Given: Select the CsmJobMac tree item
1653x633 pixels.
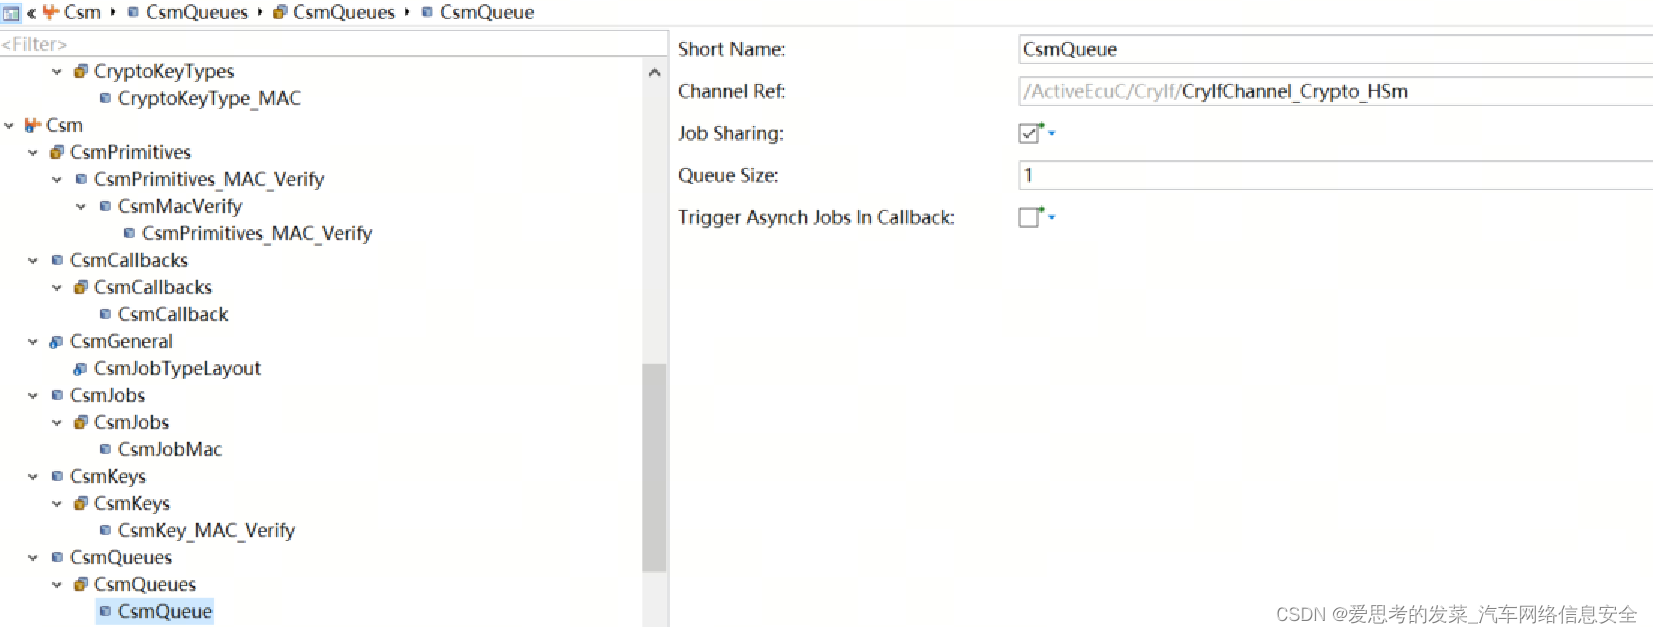Looking at the screenshot, I should 170,449.
